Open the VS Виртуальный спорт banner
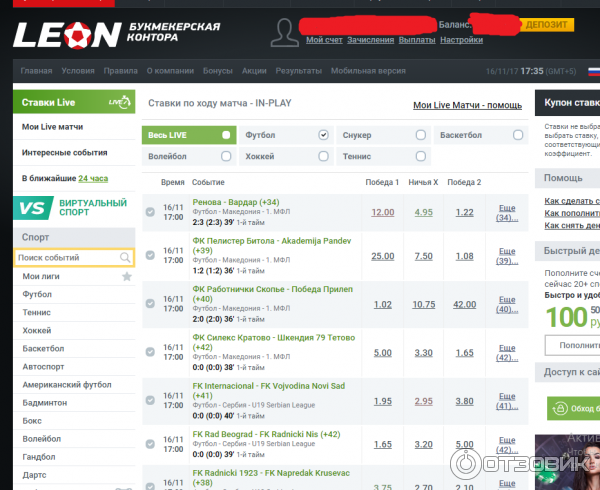 click(x=76, y=208)
